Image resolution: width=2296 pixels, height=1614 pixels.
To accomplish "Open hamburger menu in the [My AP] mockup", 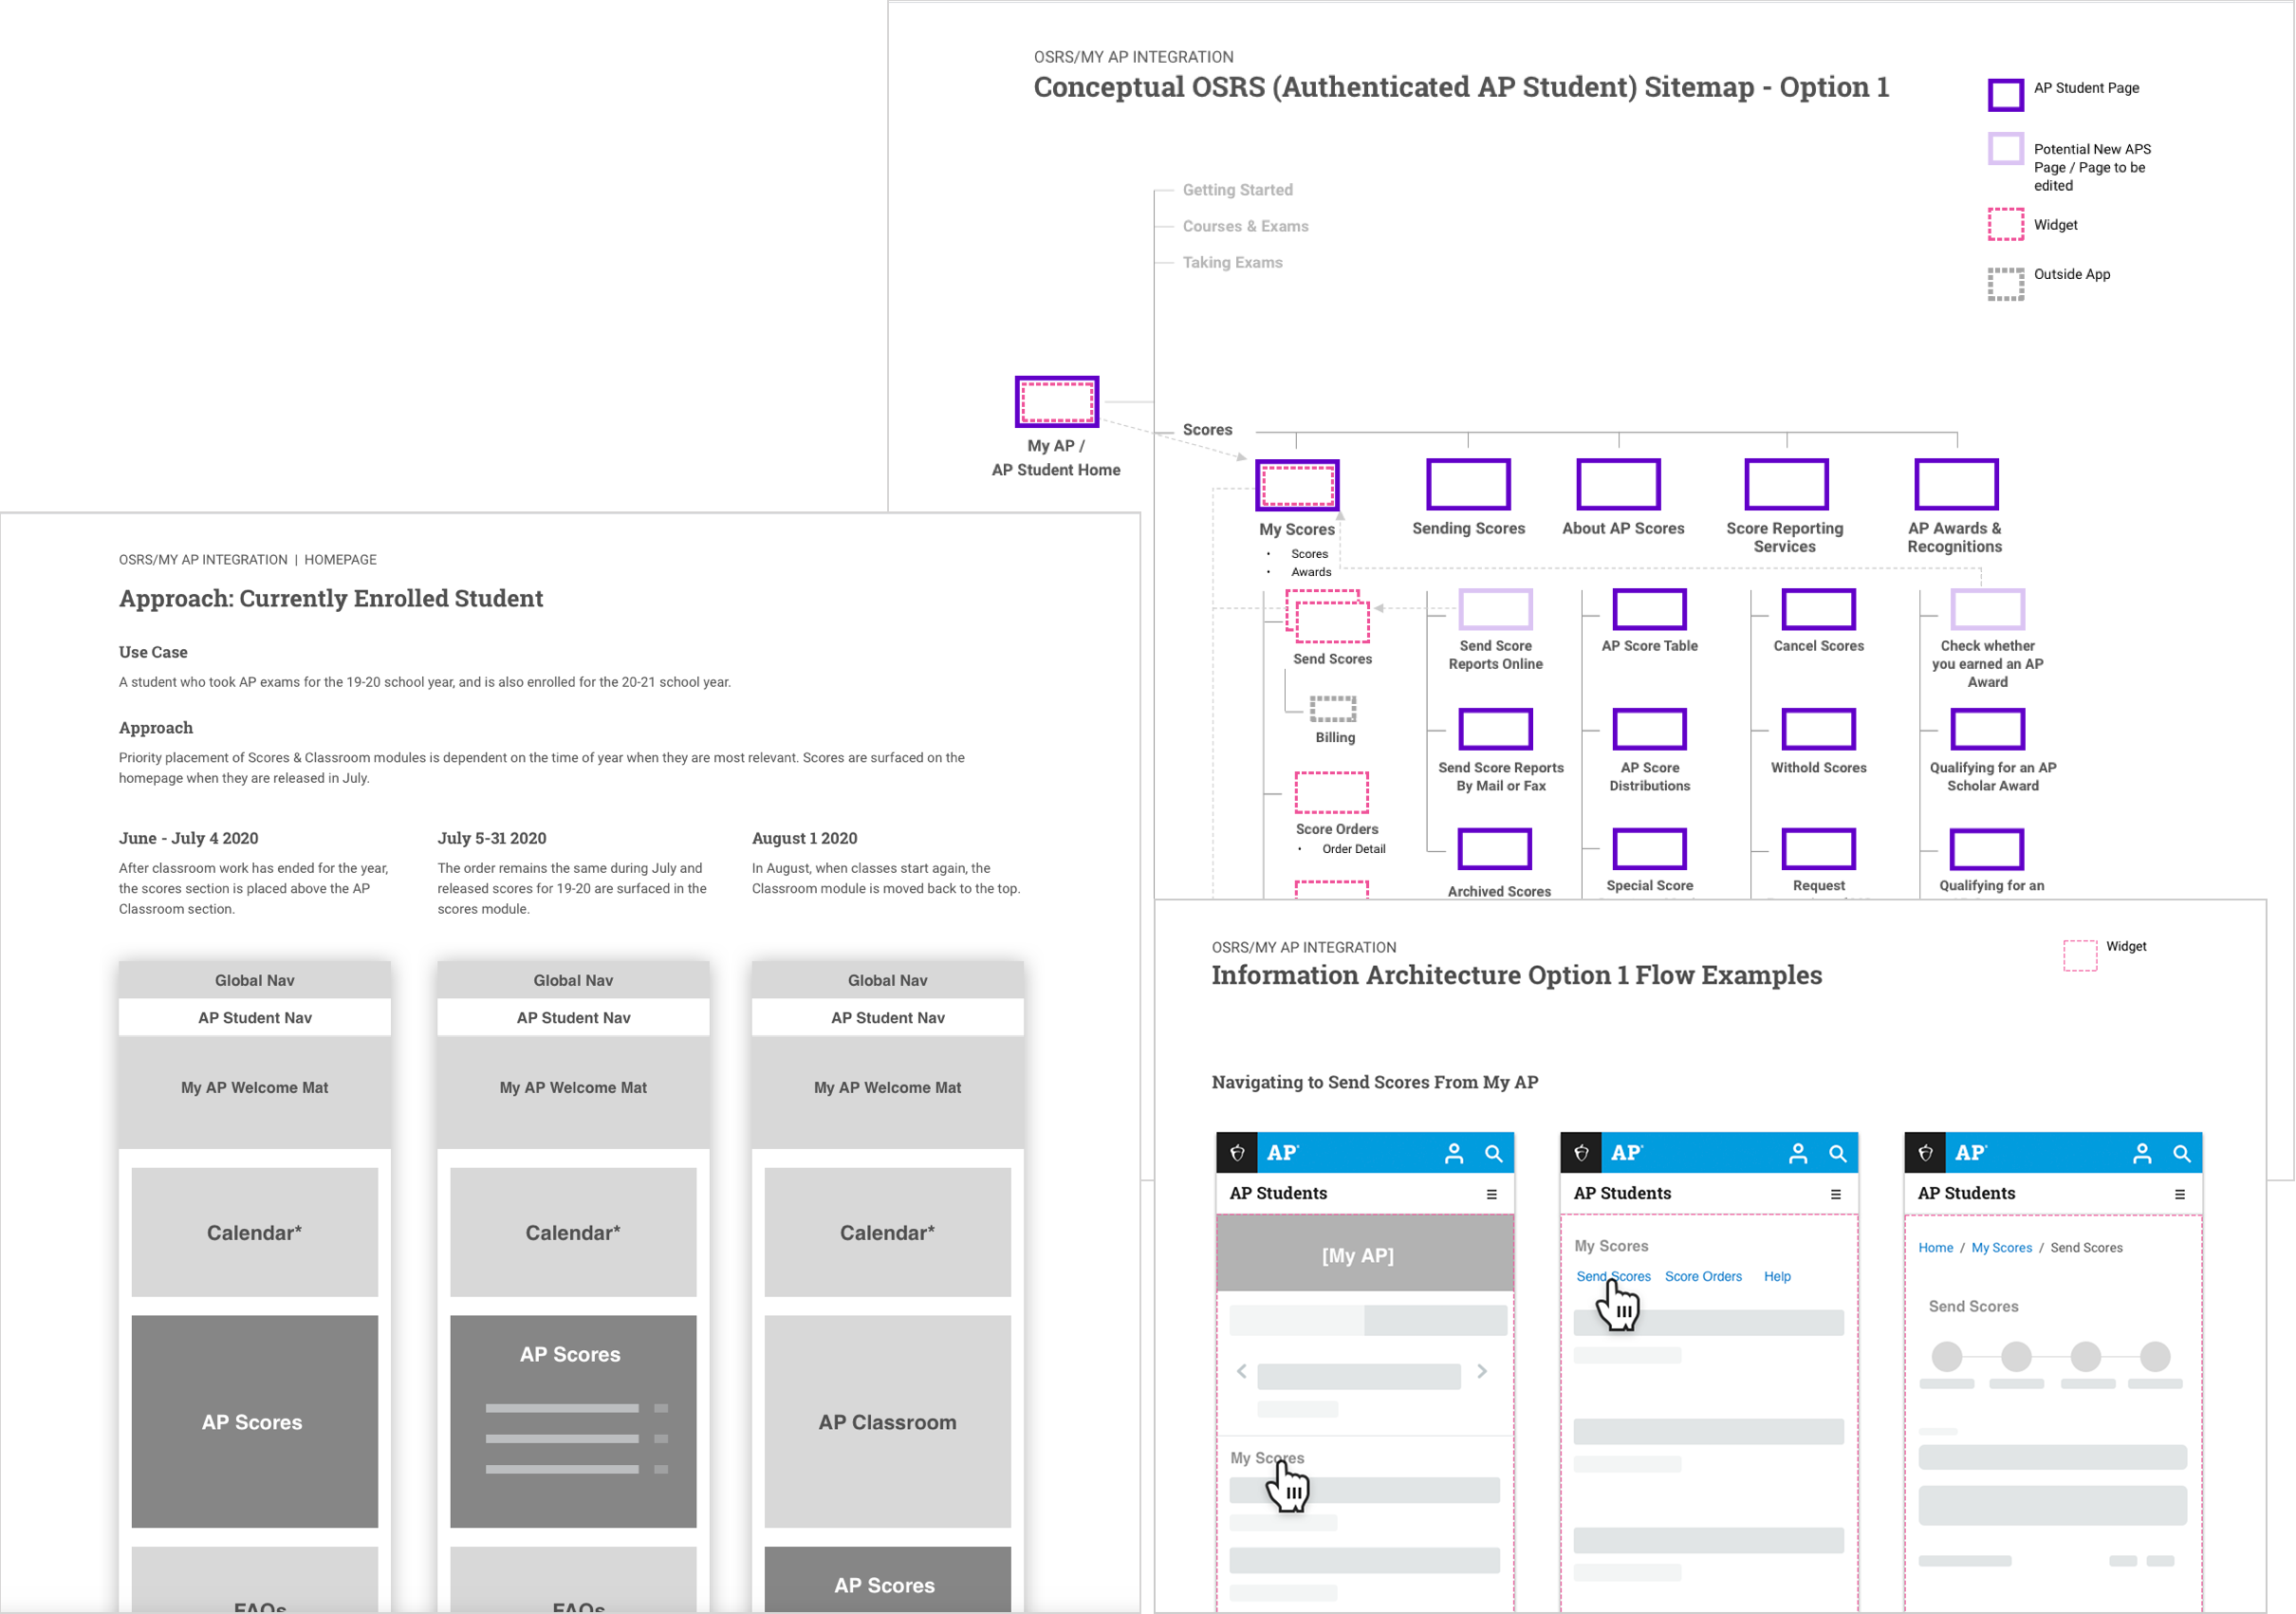I will click(x=1491, y=1194).
